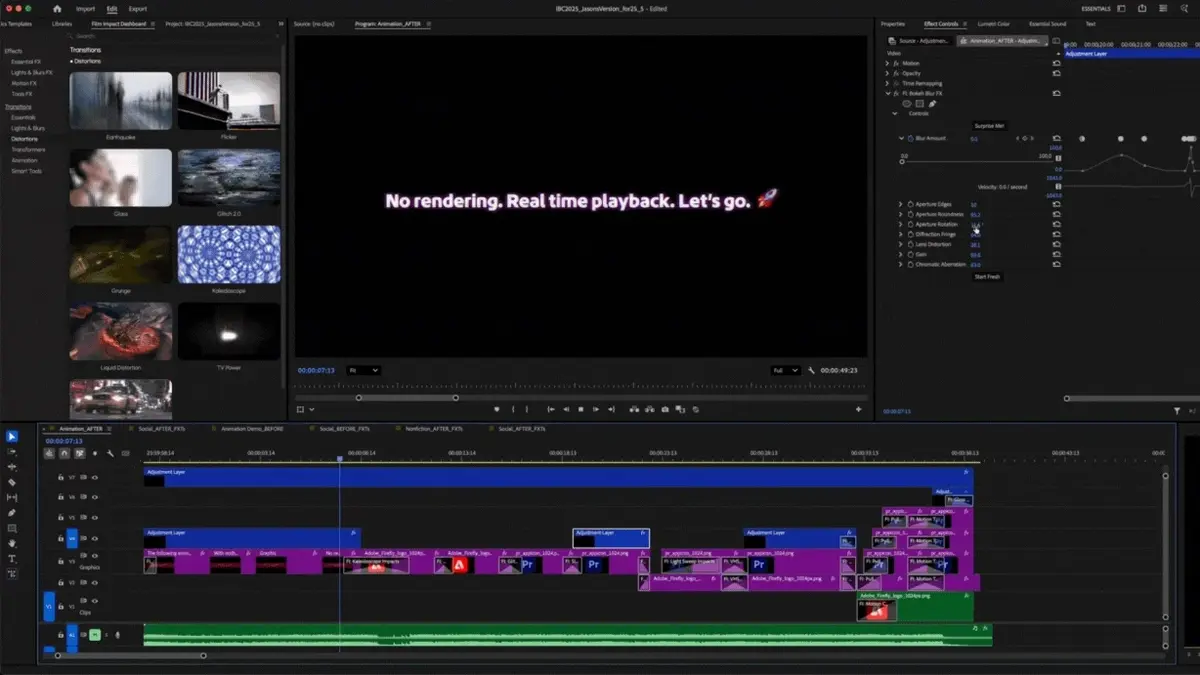Click the Start Fresh button
The image size is (1200, 675).
click(x=987, y=277)
